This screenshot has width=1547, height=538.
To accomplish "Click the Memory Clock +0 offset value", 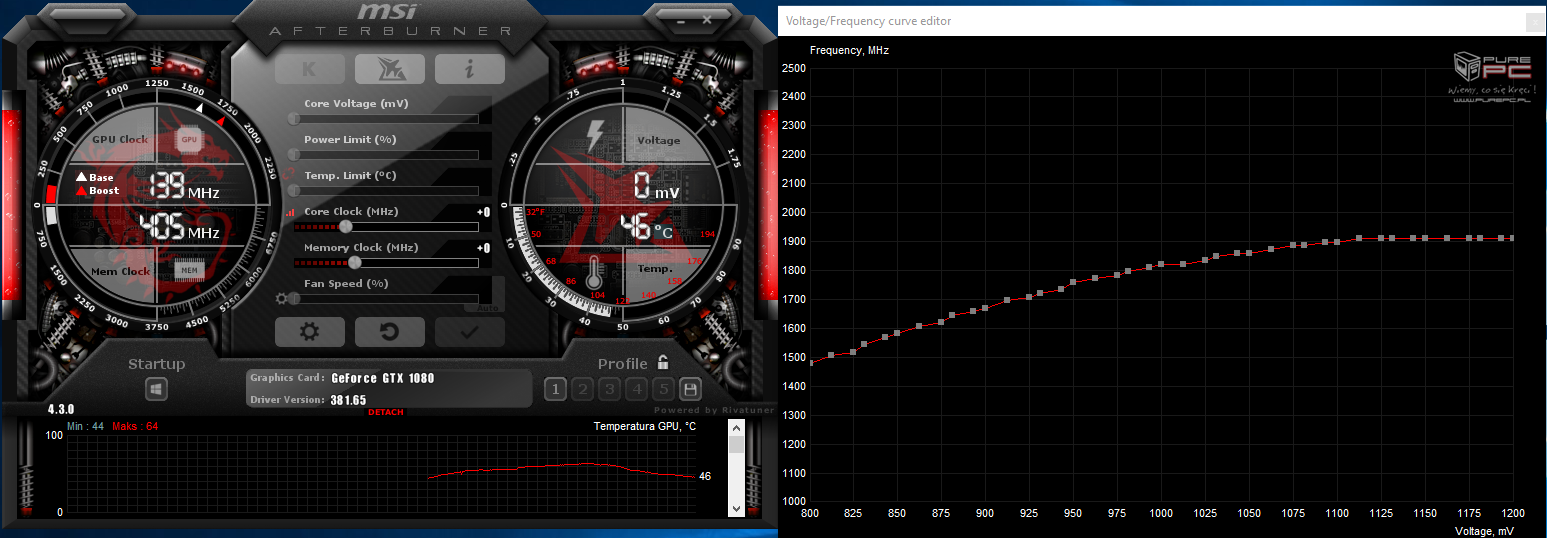I will pos(483,248).
